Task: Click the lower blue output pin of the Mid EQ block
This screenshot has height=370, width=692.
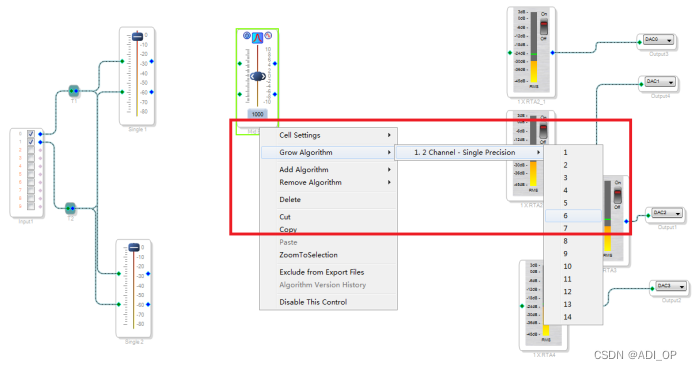Action: (275, 94)
